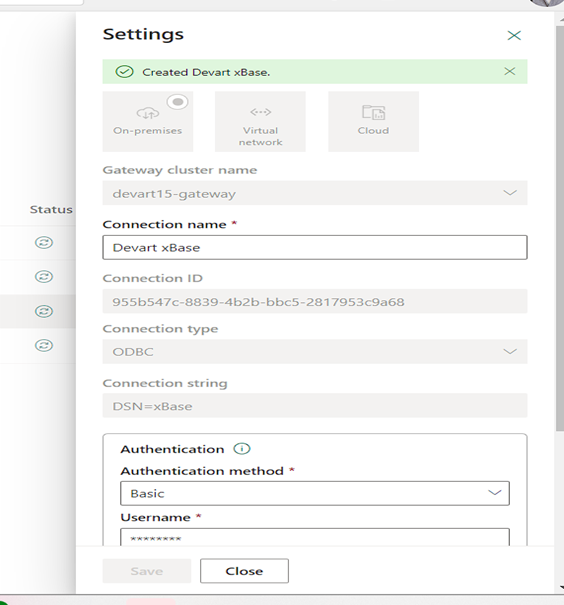Expand the Gateway cluster name dropdown
This screenshot has width=564, height=605.
pos(315,193)
